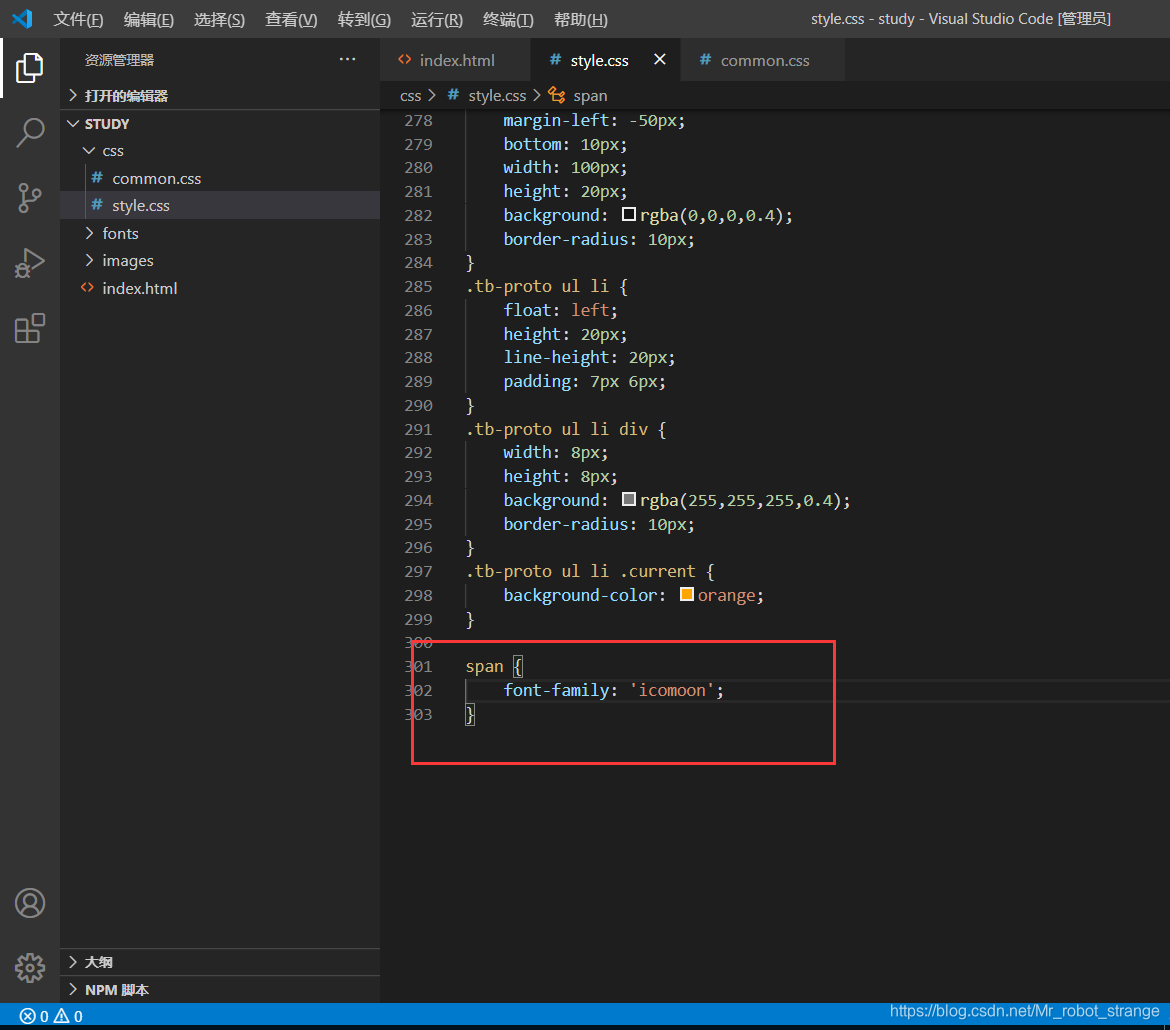The width and height of the screenshot is (1170, 1030).
Task: Open the Search view icon
Action: [30, 133]
